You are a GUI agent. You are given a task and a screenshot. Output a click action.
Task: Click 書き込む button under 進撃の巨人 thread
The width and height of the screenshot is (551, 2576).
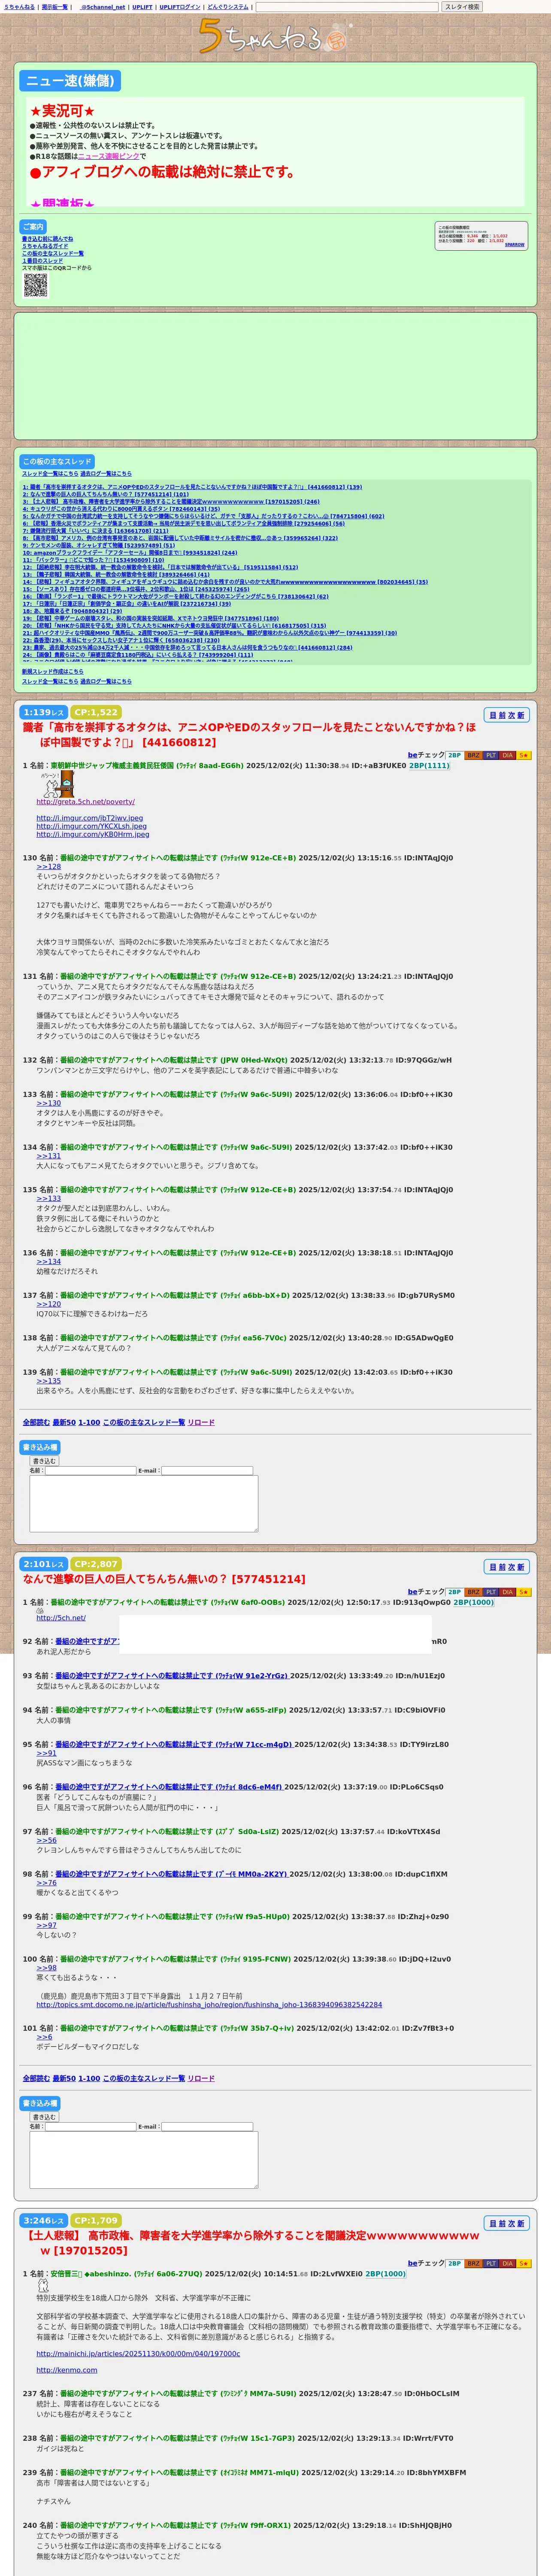[44, 2117]
